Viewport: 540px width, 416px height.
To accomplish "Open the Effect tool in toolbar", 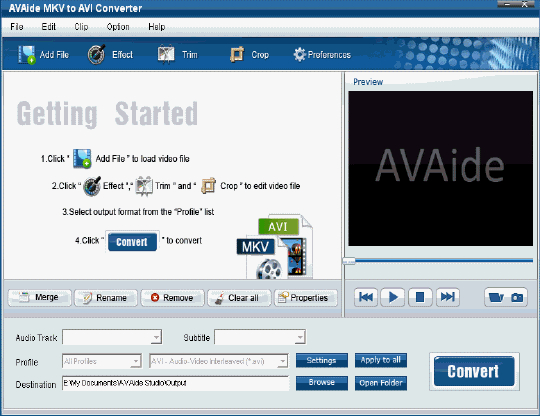I will (x=96, y=55).
